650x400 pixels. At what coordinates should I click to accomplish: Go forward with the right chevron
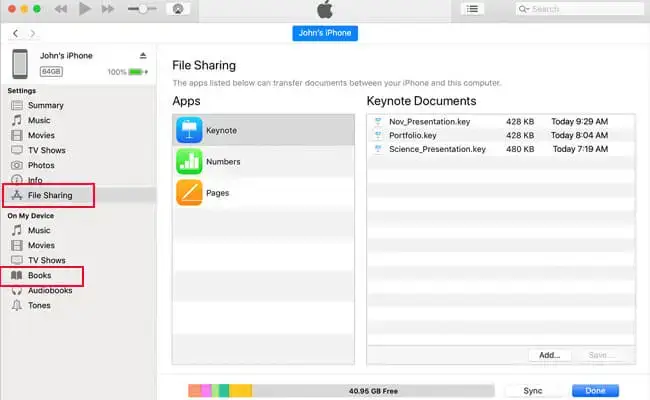pyautogui.click(x=32, y=33)
